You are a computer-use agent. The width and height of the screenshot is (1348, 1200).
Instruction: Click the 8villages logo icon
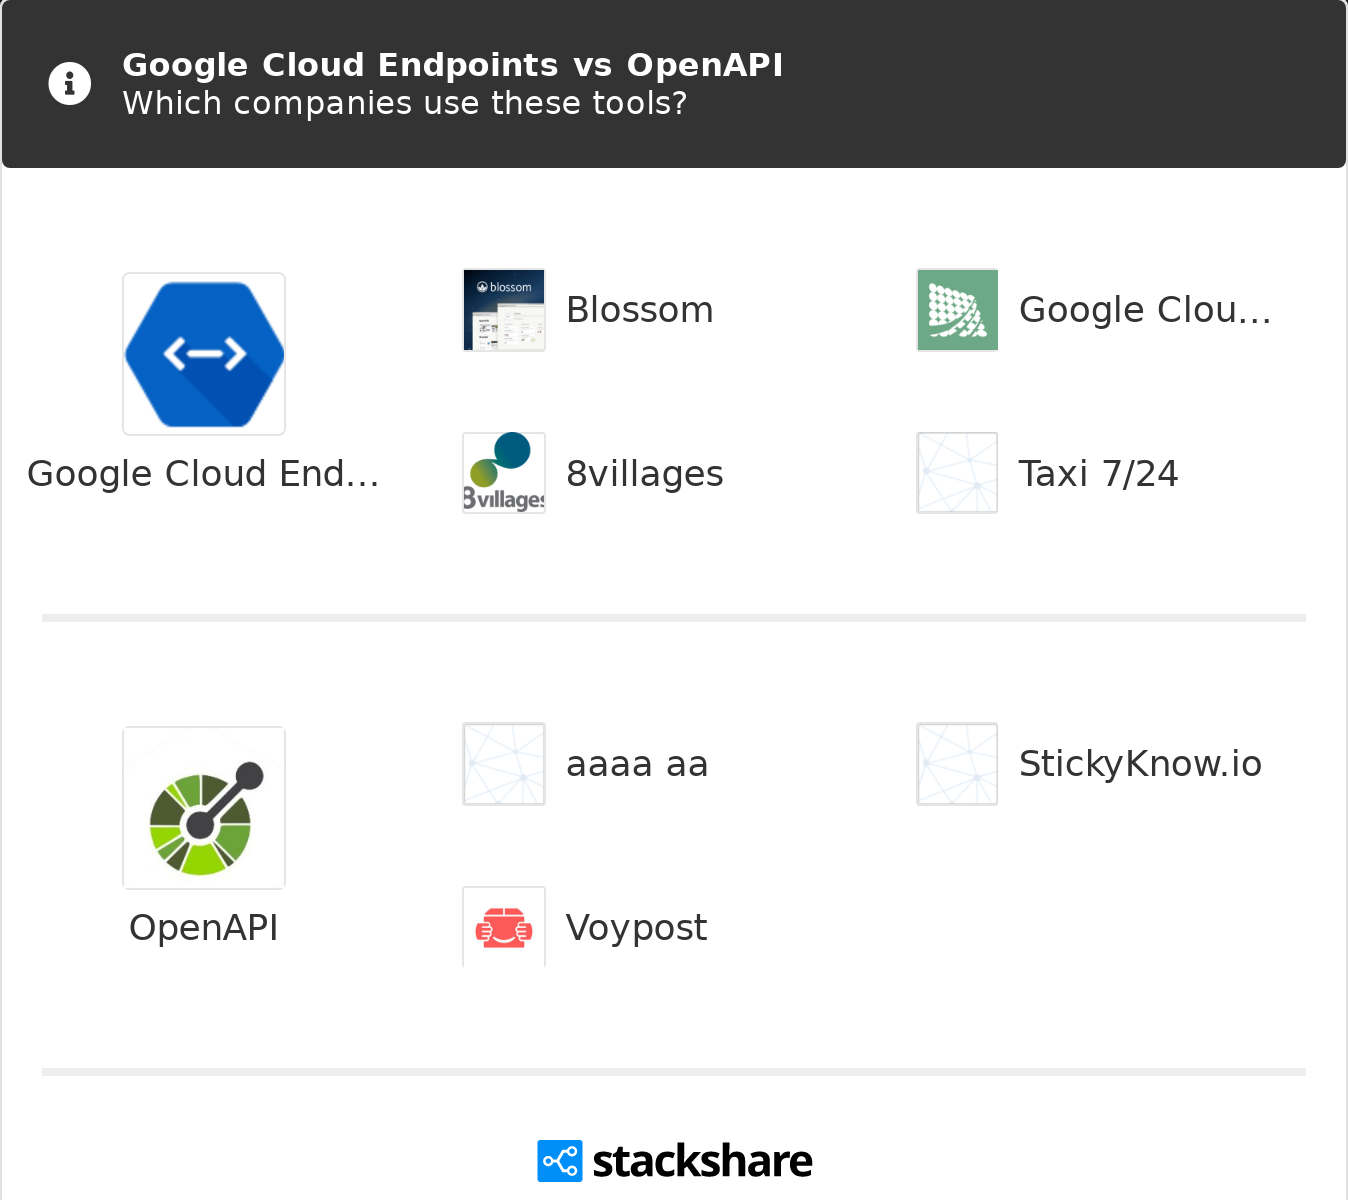504,473
